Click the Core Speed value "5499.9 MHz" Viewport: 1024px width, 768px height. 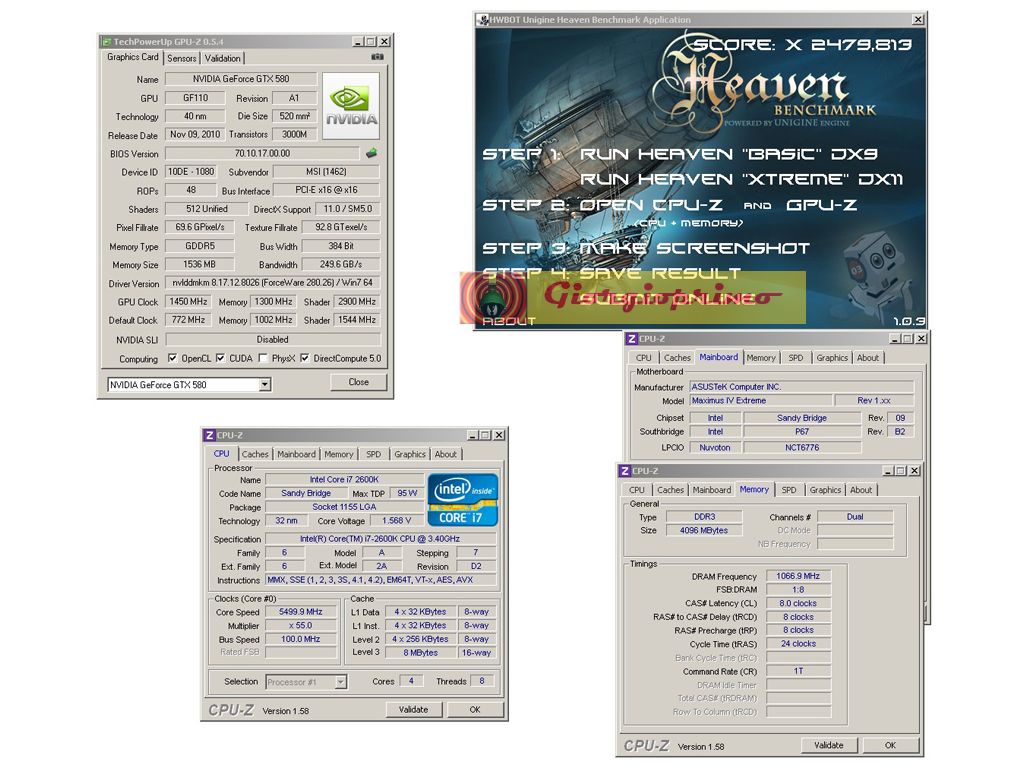click(x=300, y=612)
